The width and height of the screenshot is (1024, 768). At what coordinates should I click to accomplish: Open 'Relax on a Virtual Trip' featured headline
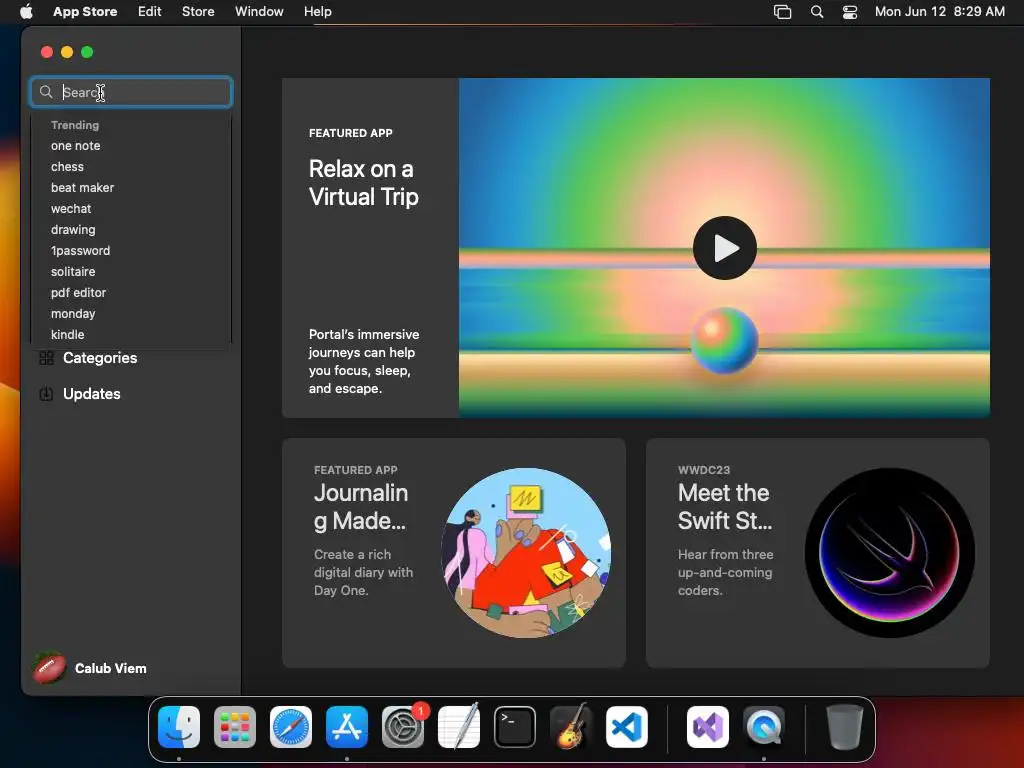[x=363, y=183]
